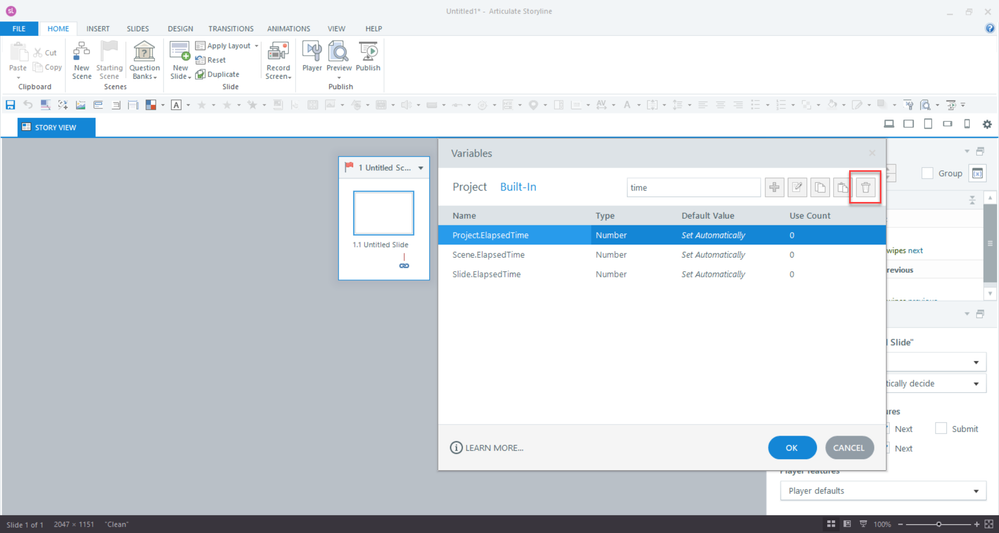This screenshot has width=999, height=533.
Task: Enable the Submit checkbox
Action: click(x=941, y=428)
